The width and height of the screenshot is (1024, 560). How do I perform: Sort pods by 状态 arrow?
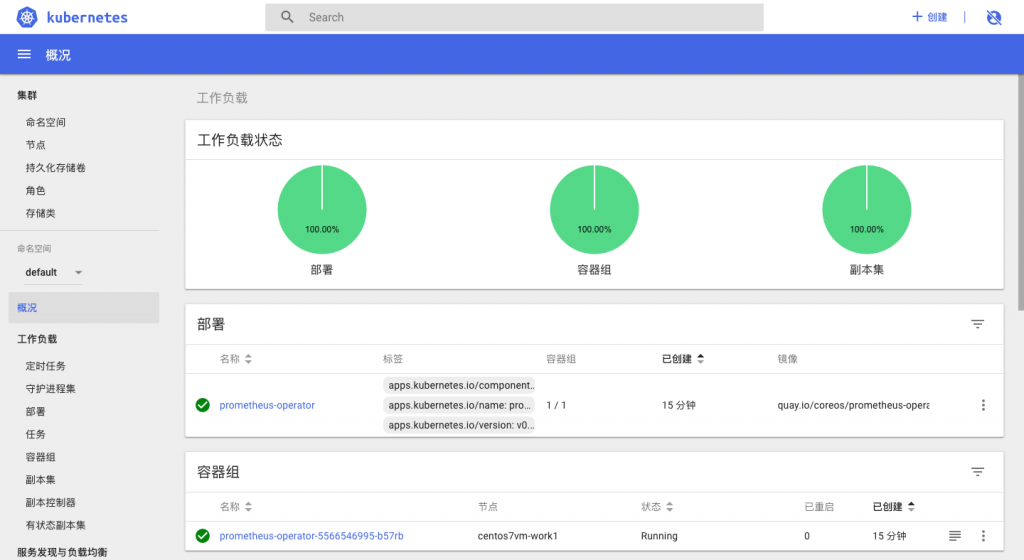tap(669, 506)
